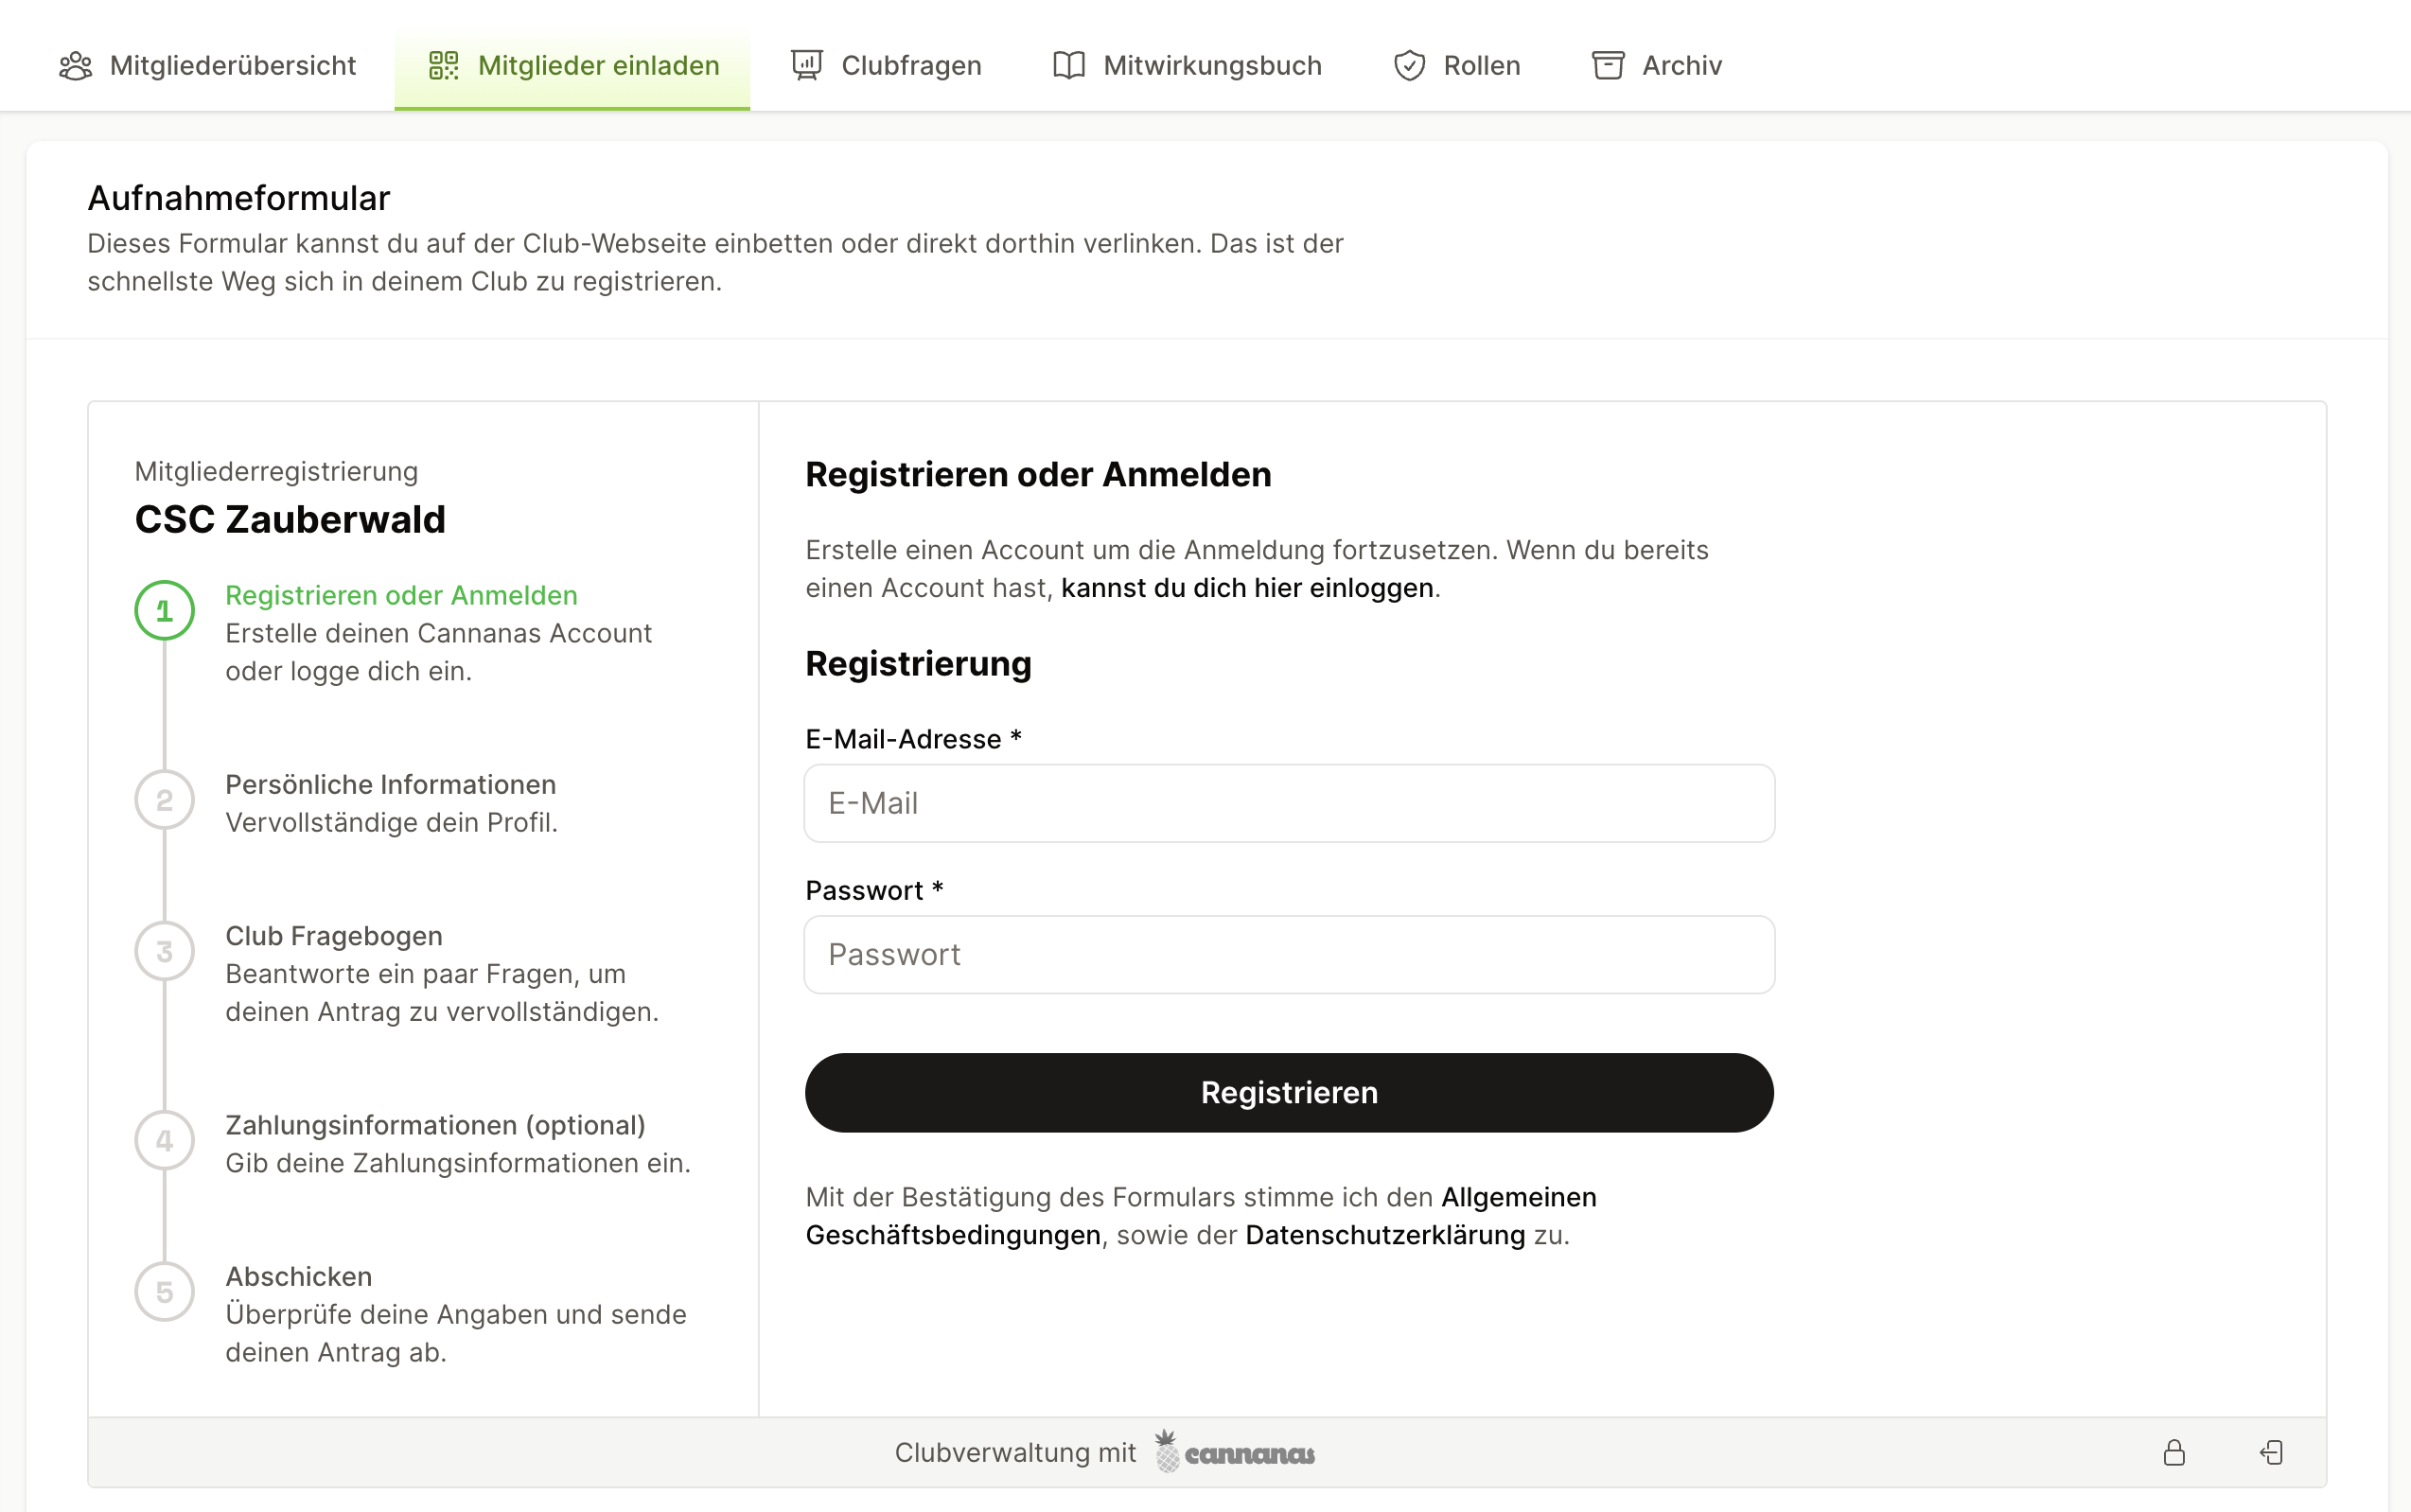Image resolution: width=2411 pixels, height=1512 pixels.
Task: Click the logout arrow icon in the footer
Action: (2272, 1452)
